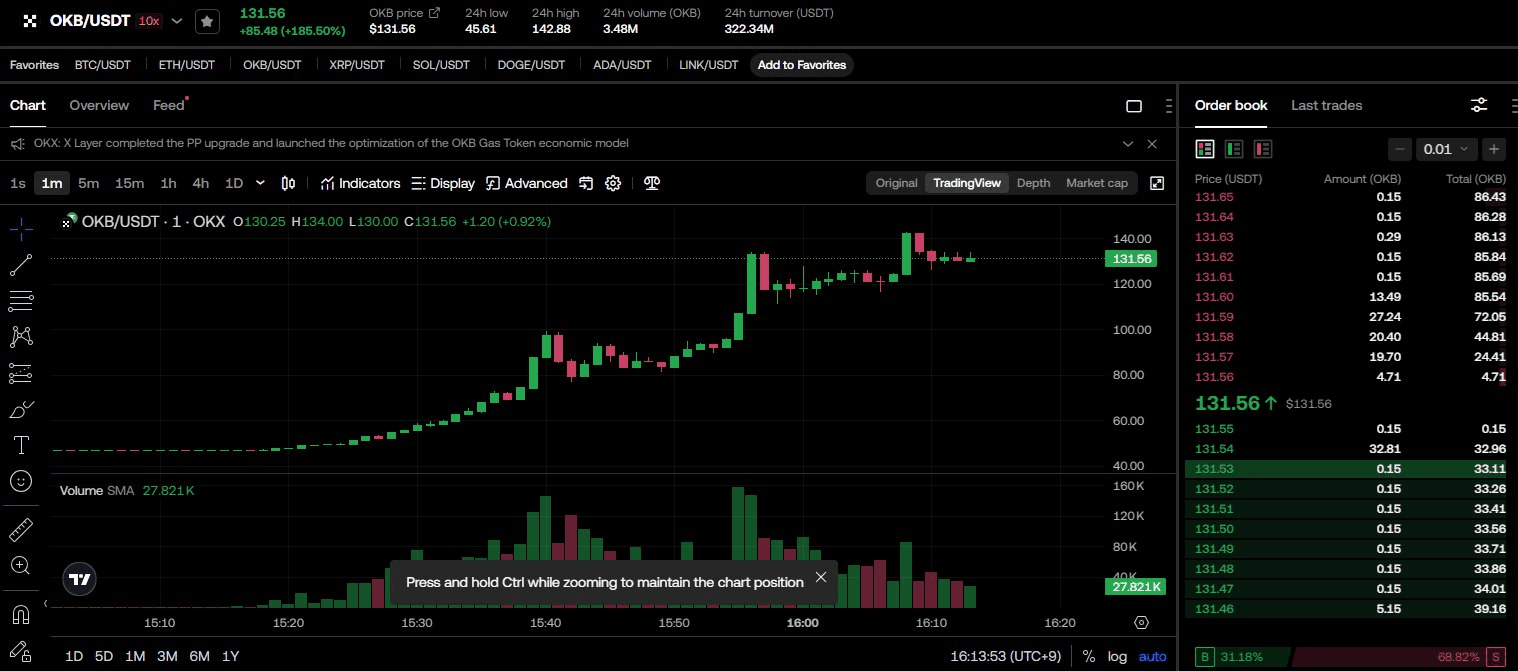
Task: Open the emoji and stickers tool
Action: (21, 481)
